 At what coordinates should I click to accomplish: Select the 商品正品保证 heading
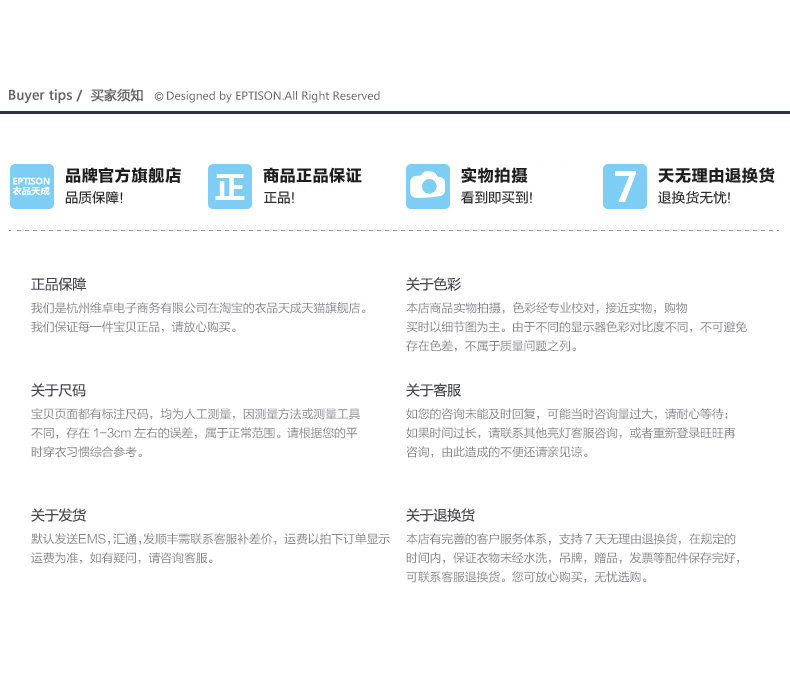[312, 176]
